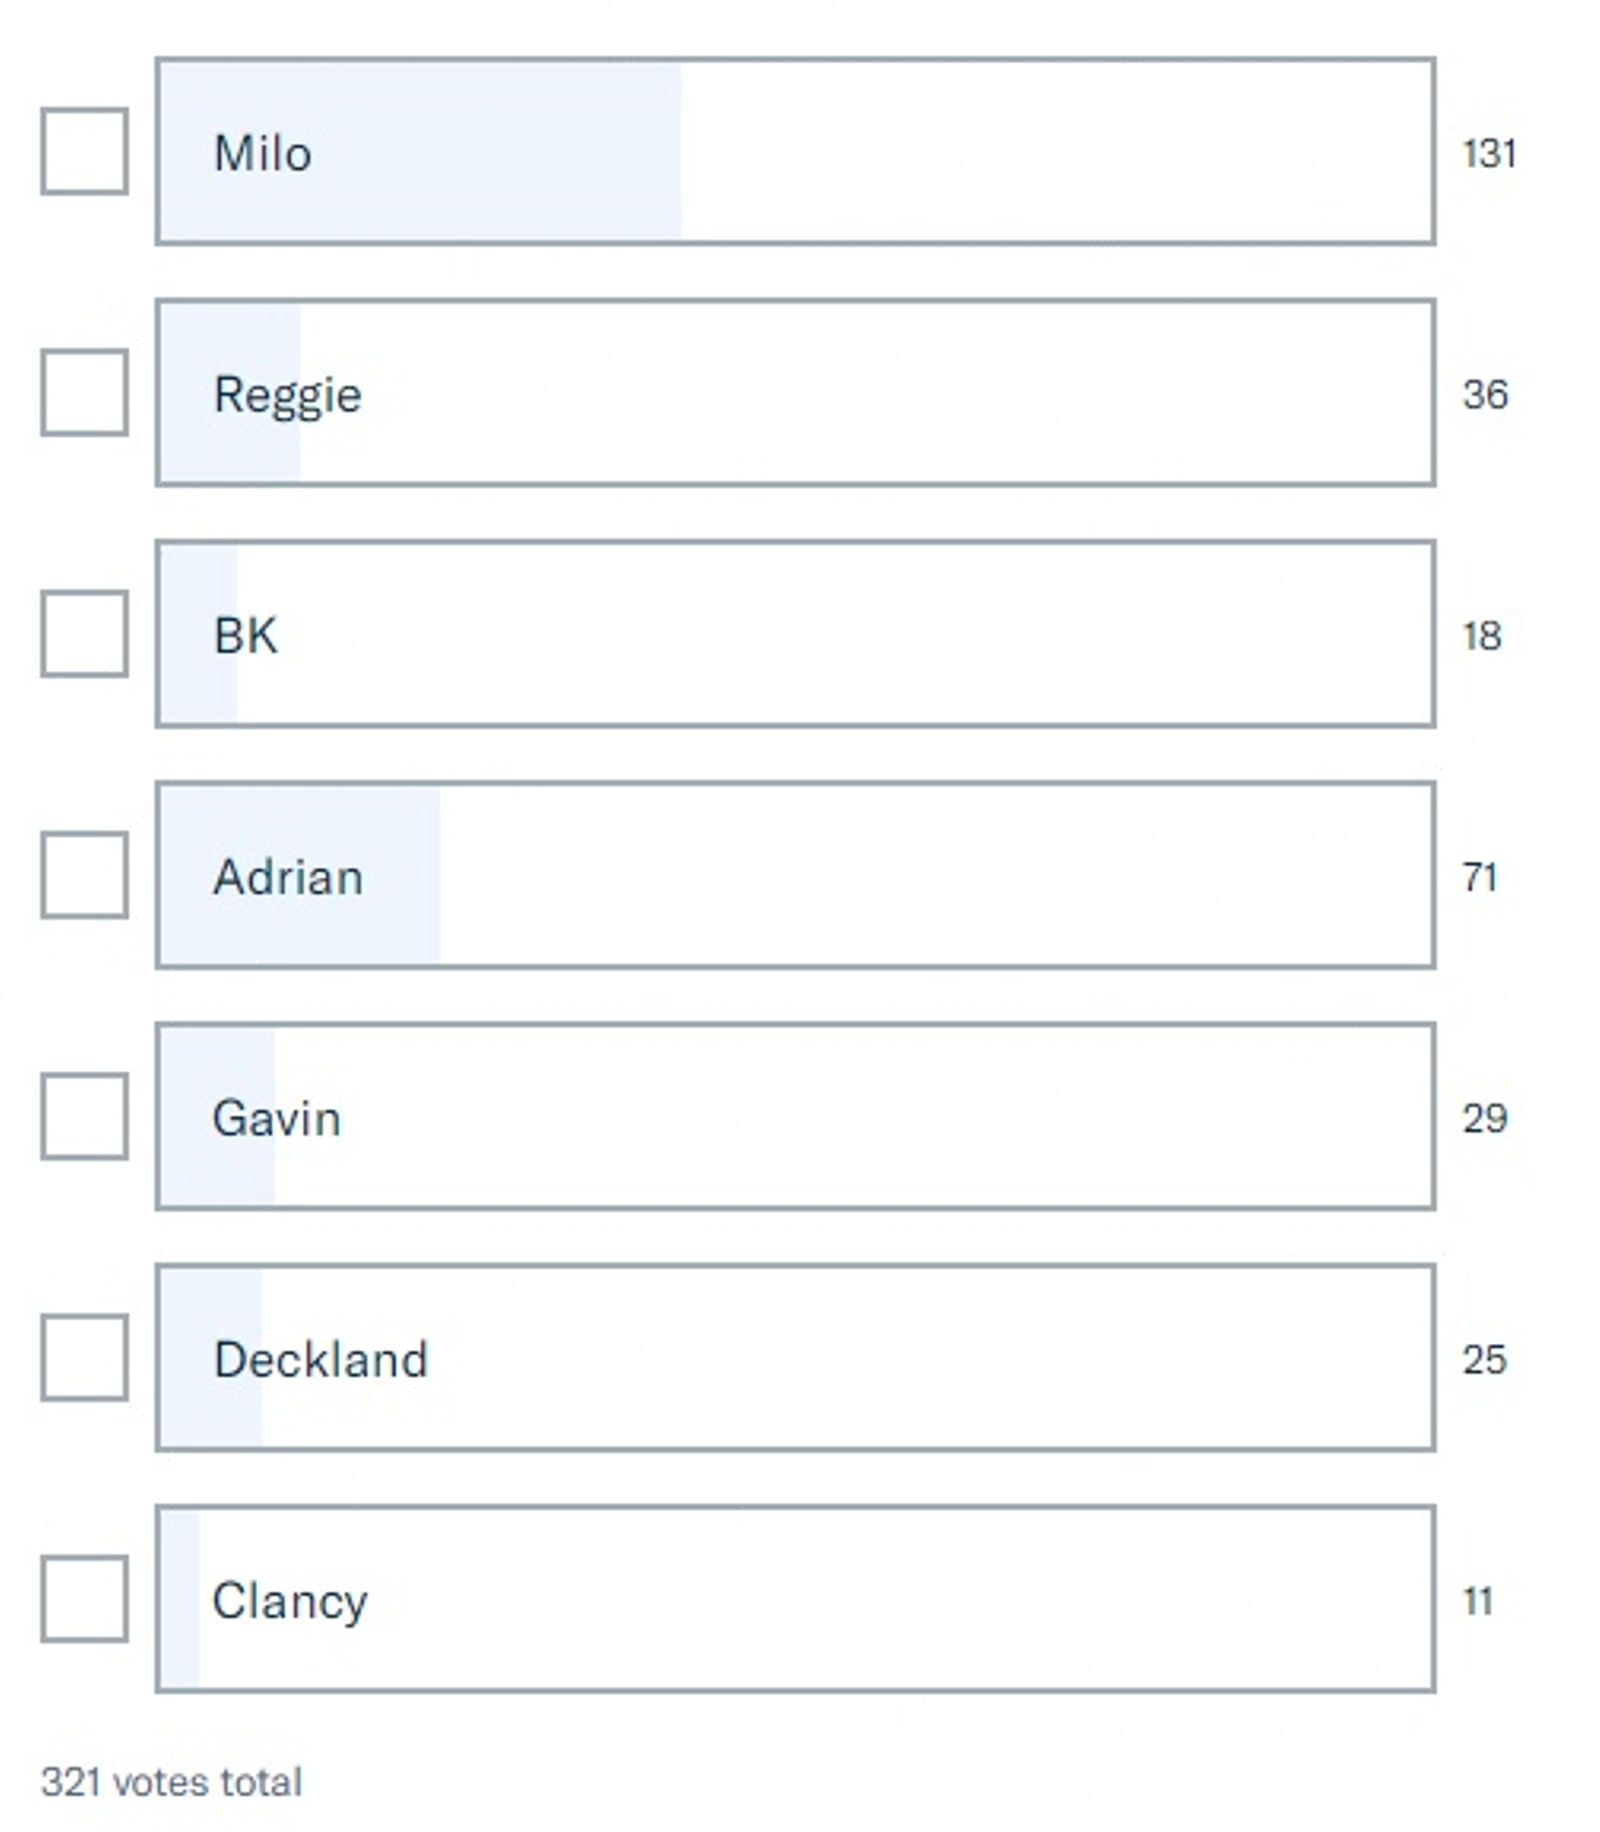
Task: Click Adrian's vote count of 71
Action: (x=1480, y=877)
